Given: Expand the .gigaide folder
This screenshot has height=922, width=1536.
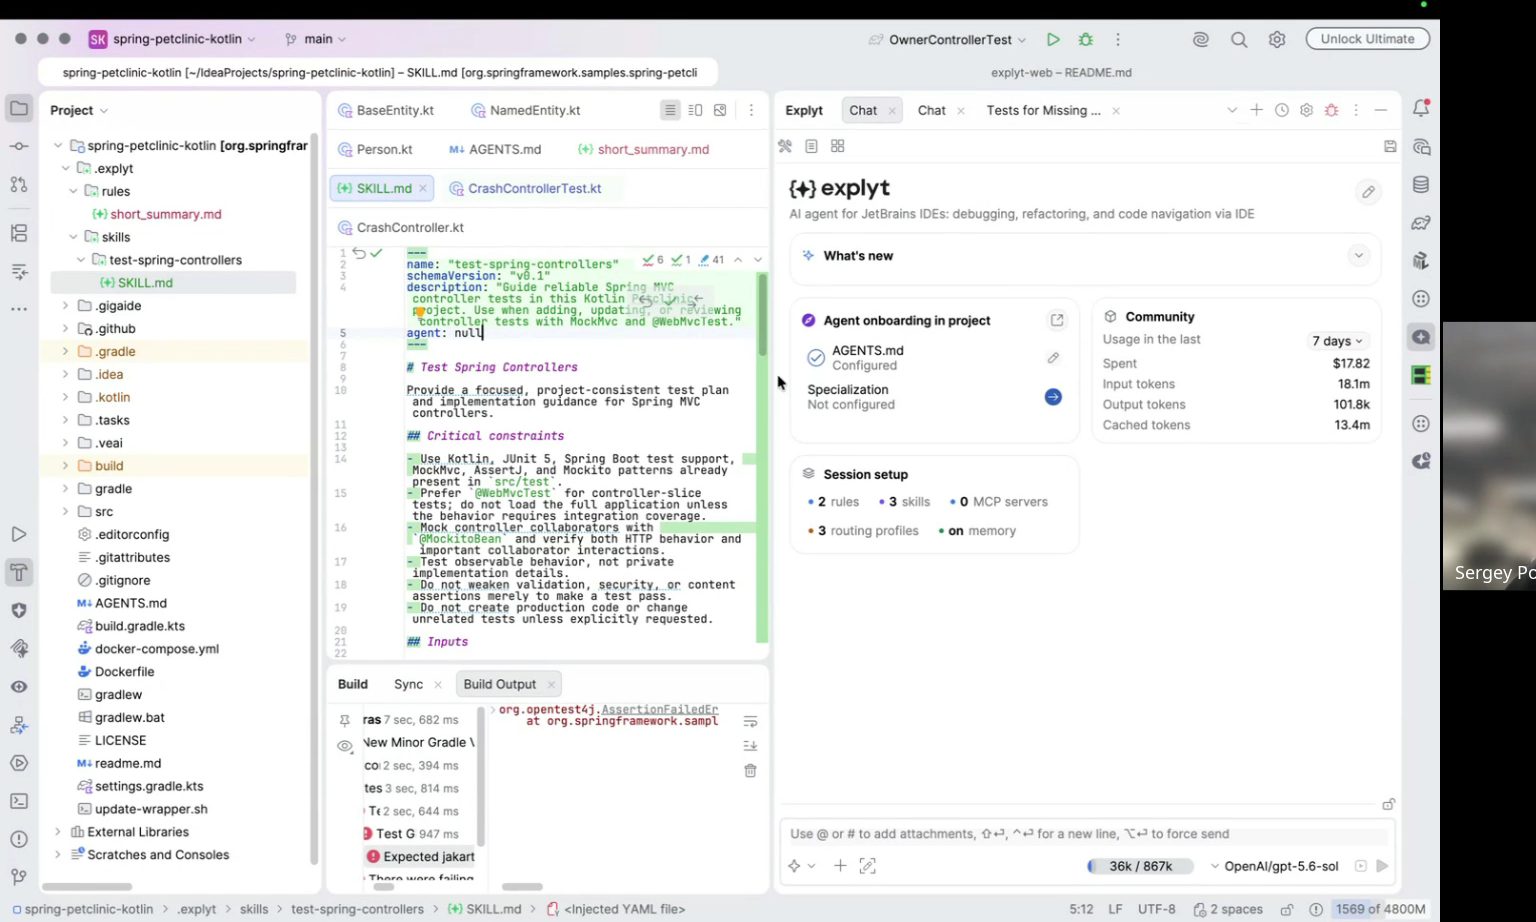Looking at the screenshot, I should [65, 306].
